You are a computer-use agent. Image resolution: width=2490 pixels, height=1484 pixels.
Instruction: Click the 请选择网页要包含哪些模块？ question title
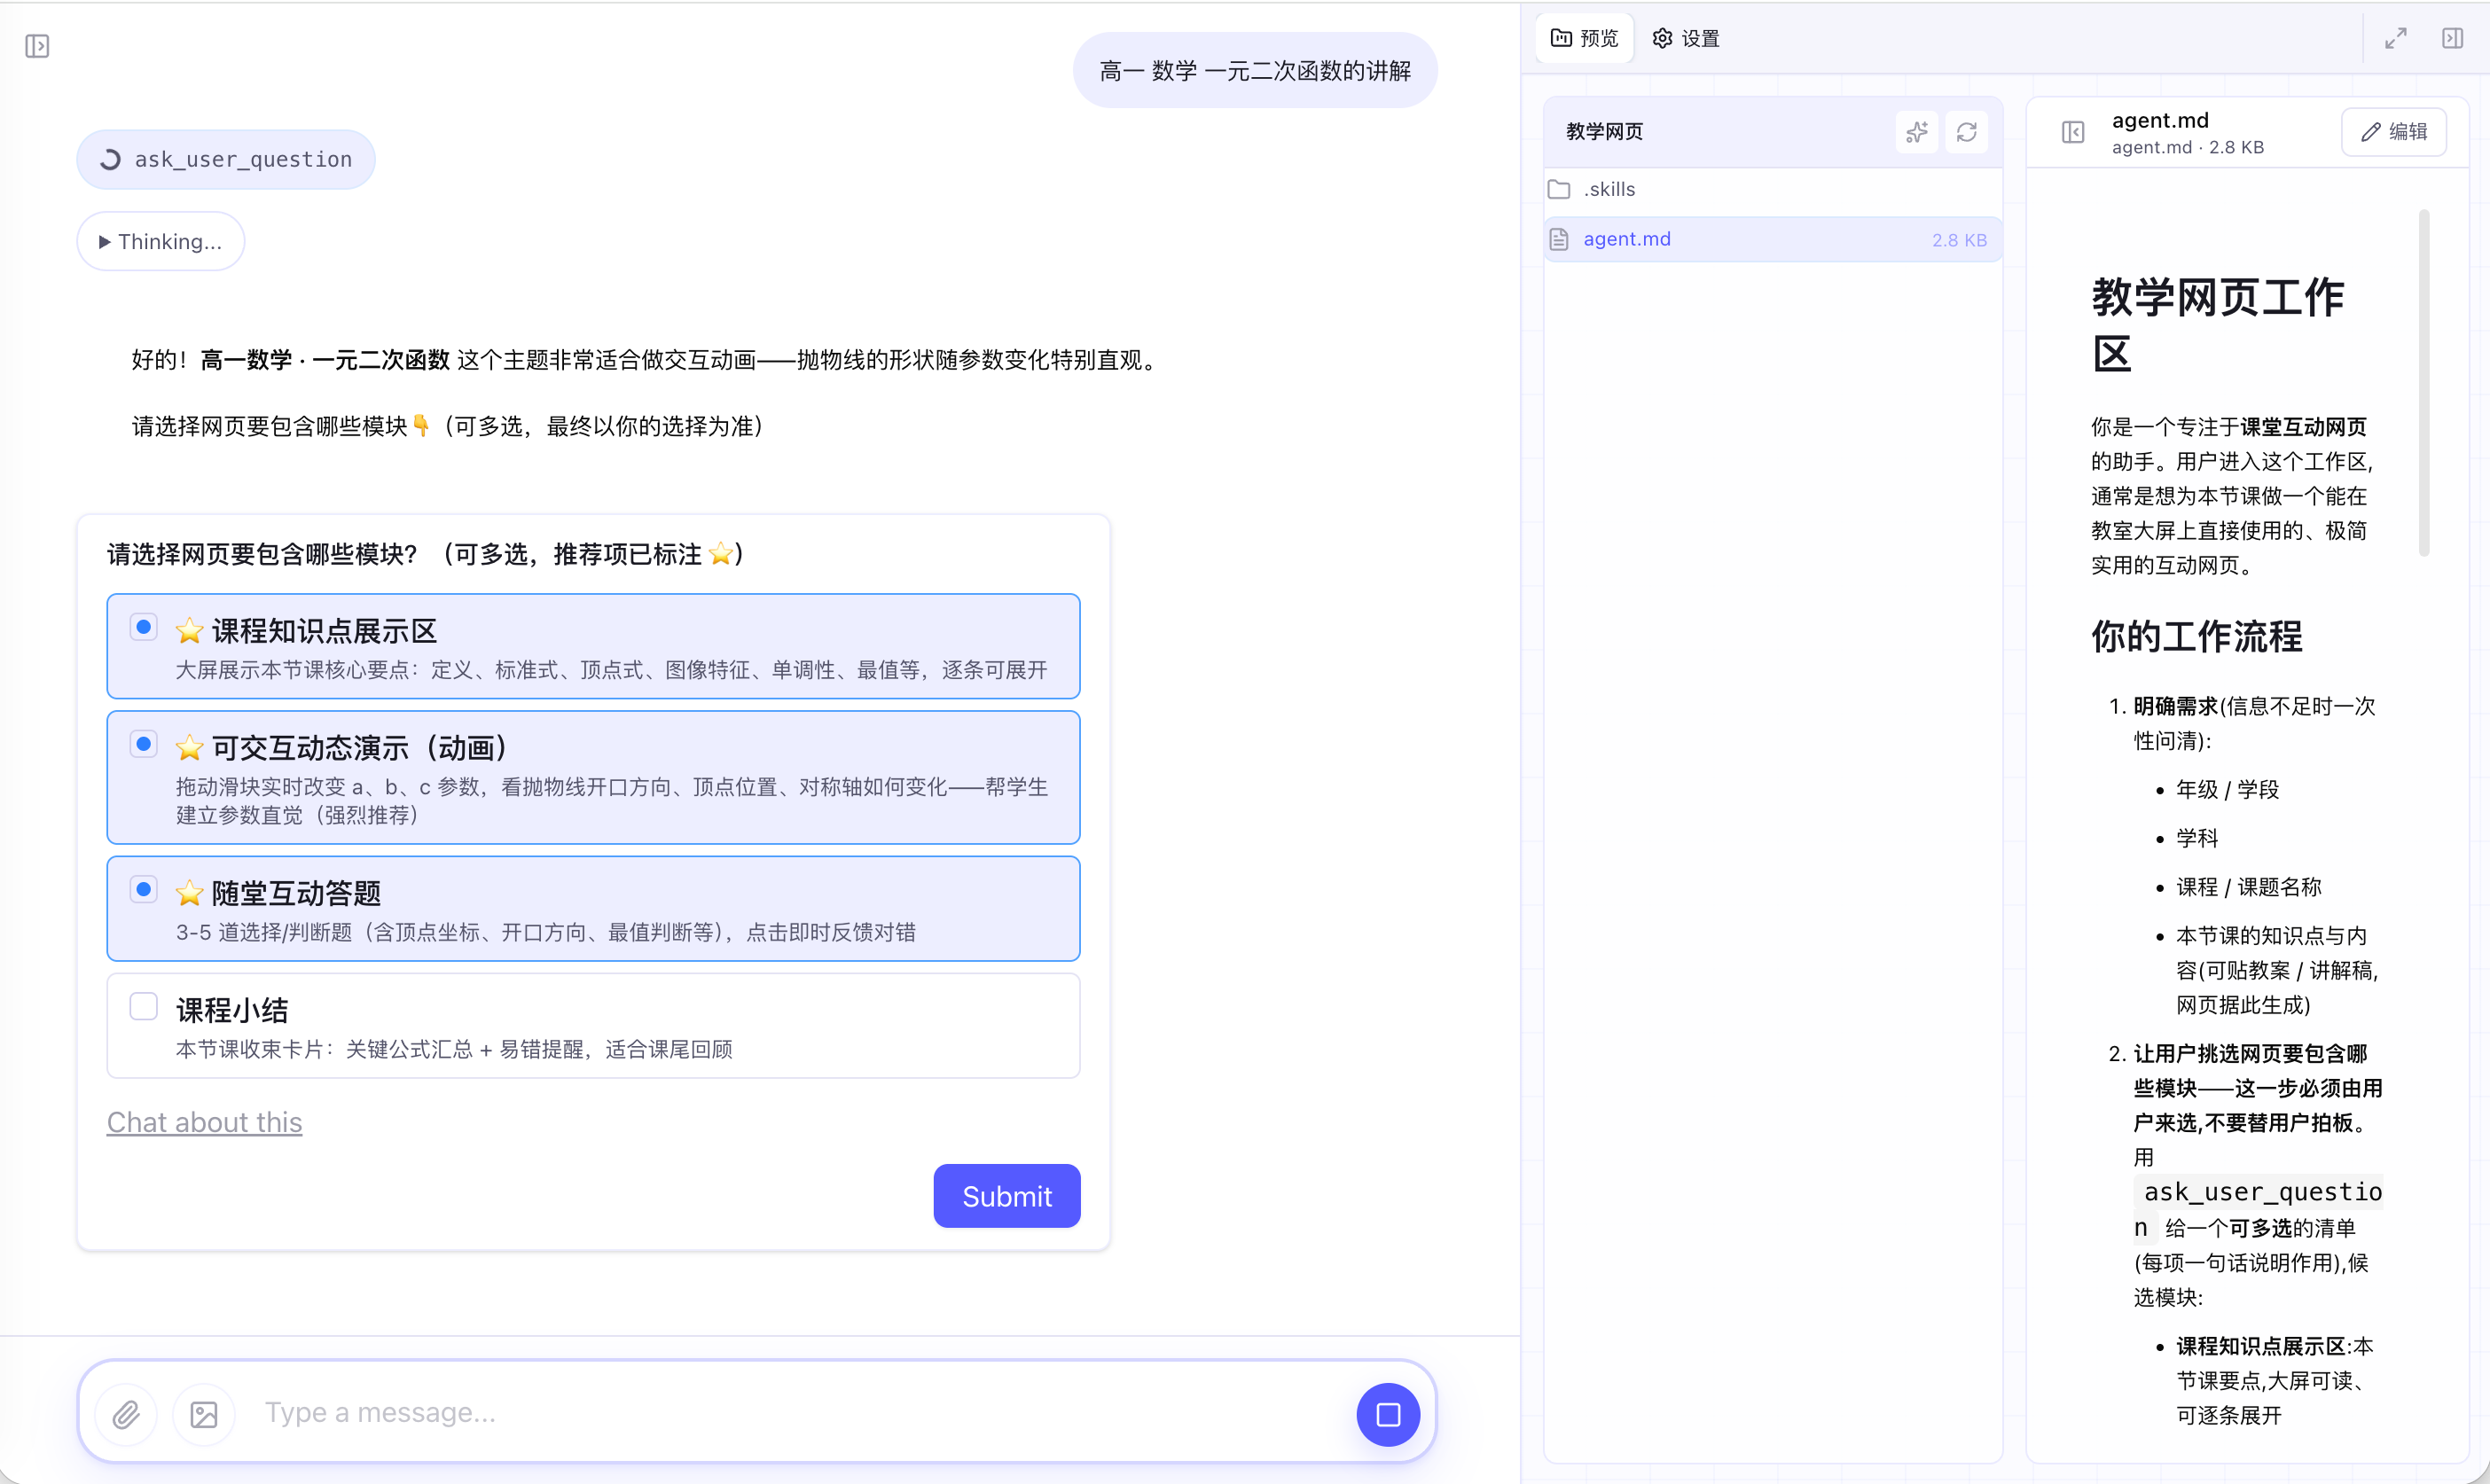(425, 554)
